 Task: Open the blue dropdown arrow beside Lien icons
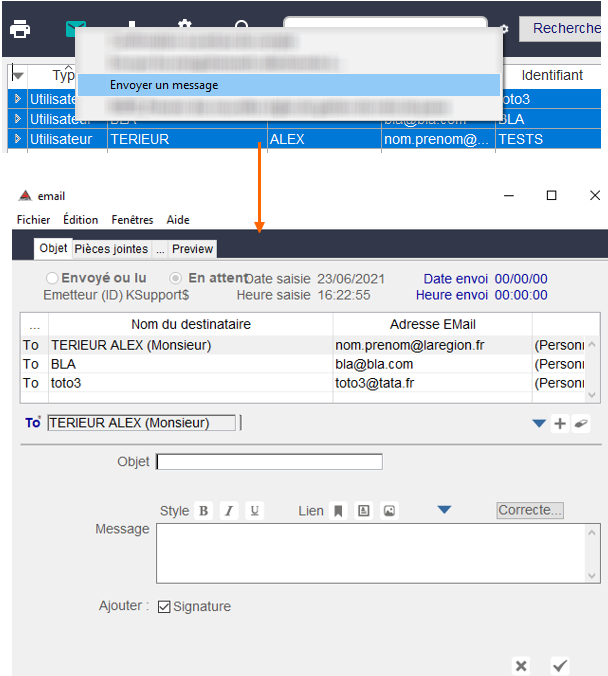click(x=444, y=510)
